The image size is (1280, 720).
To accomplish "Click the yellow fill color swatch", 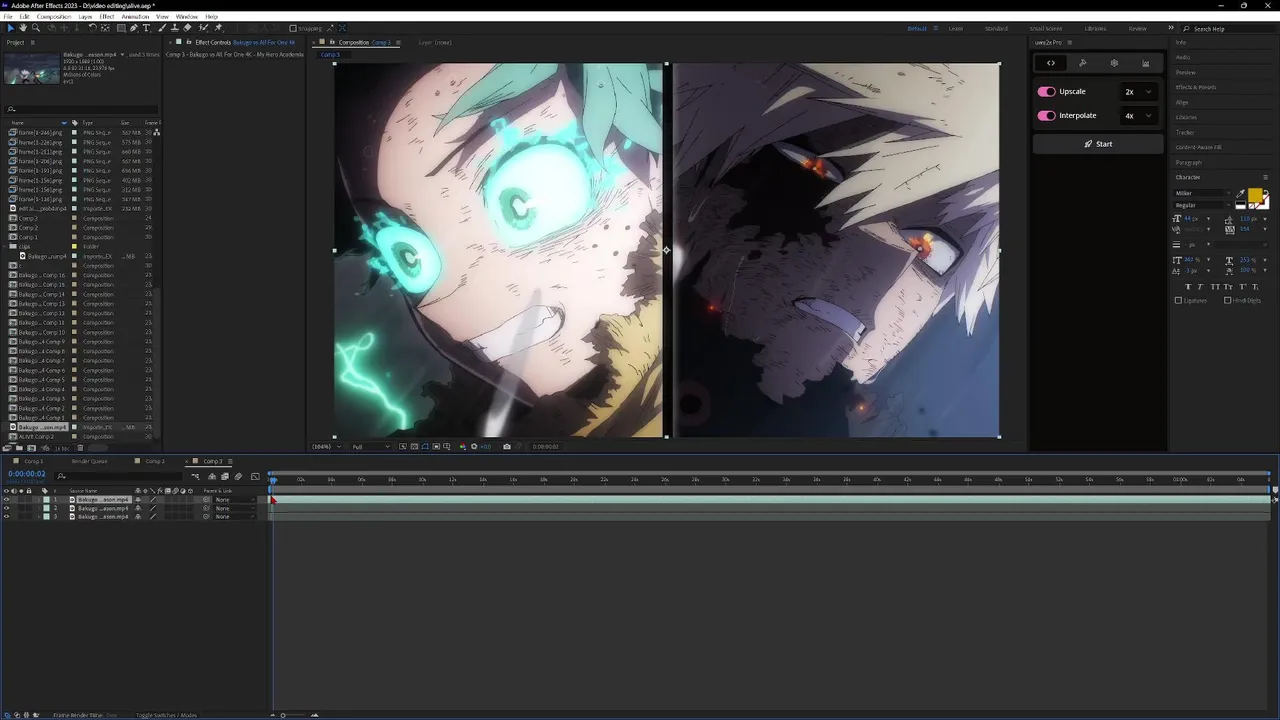I will point(1254,195).
